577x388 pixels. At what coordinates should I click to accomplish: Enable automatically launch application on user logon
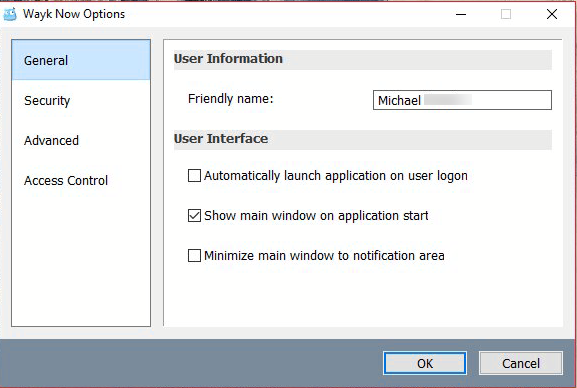point(194,176)
